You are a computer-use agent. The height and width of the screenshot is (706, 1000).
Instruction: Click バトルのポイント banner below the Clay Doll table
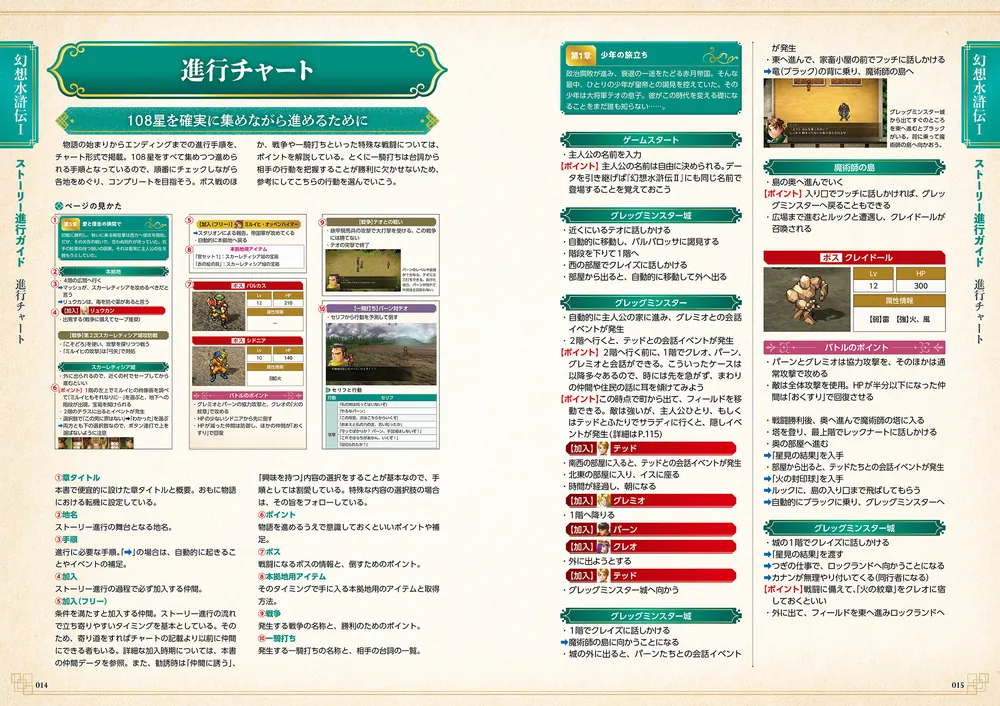click(854, 348)
